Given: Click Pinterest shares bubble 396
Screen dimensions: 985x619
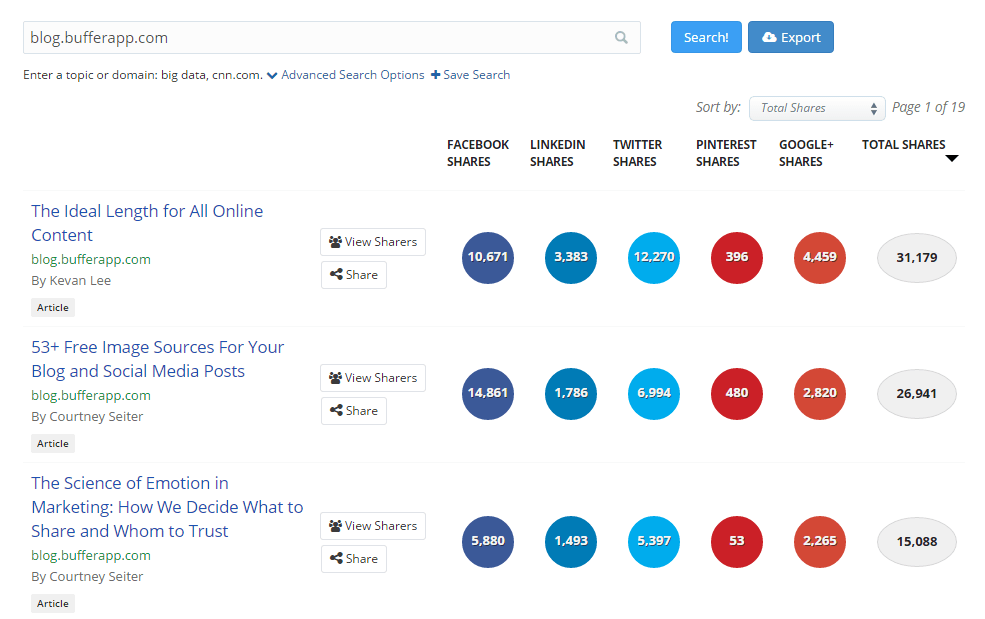Looking at the screenshot, I should pos(737,258).
